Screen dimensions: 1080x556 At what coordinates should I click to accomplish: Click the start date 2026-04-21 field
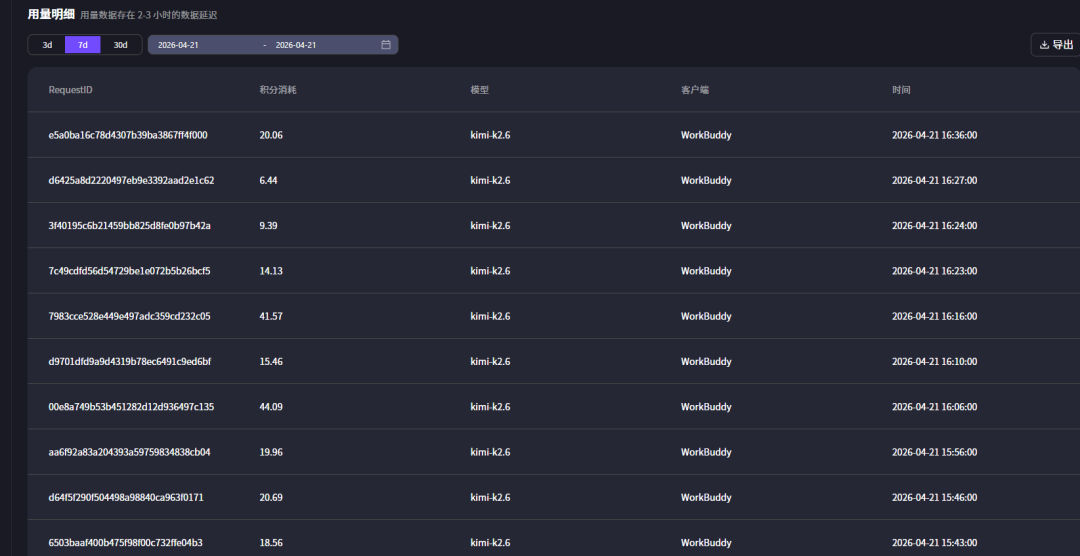[178, 45]
